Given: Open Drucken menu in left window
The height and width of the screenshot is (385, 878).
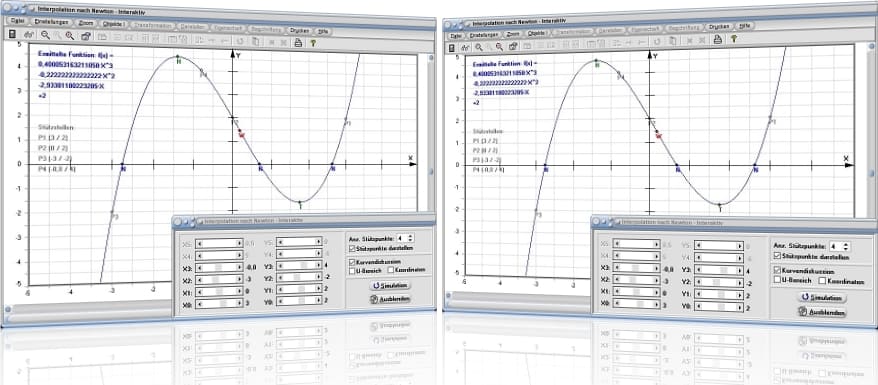Looking at the screenshot, I should click(301, 30).
